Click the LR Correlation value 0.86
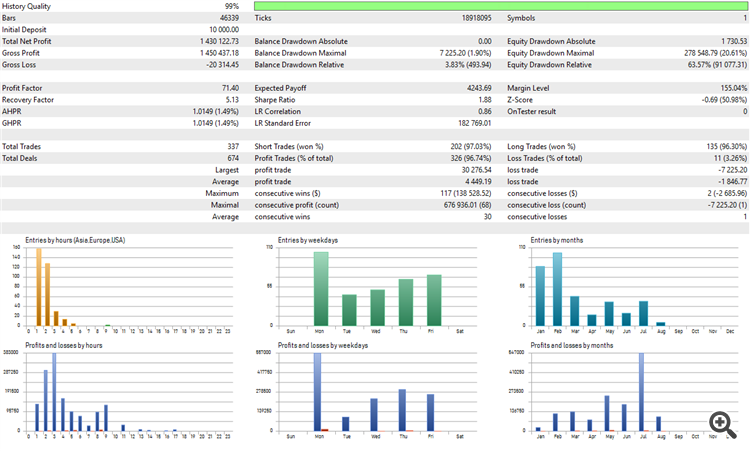 [485, 111]
